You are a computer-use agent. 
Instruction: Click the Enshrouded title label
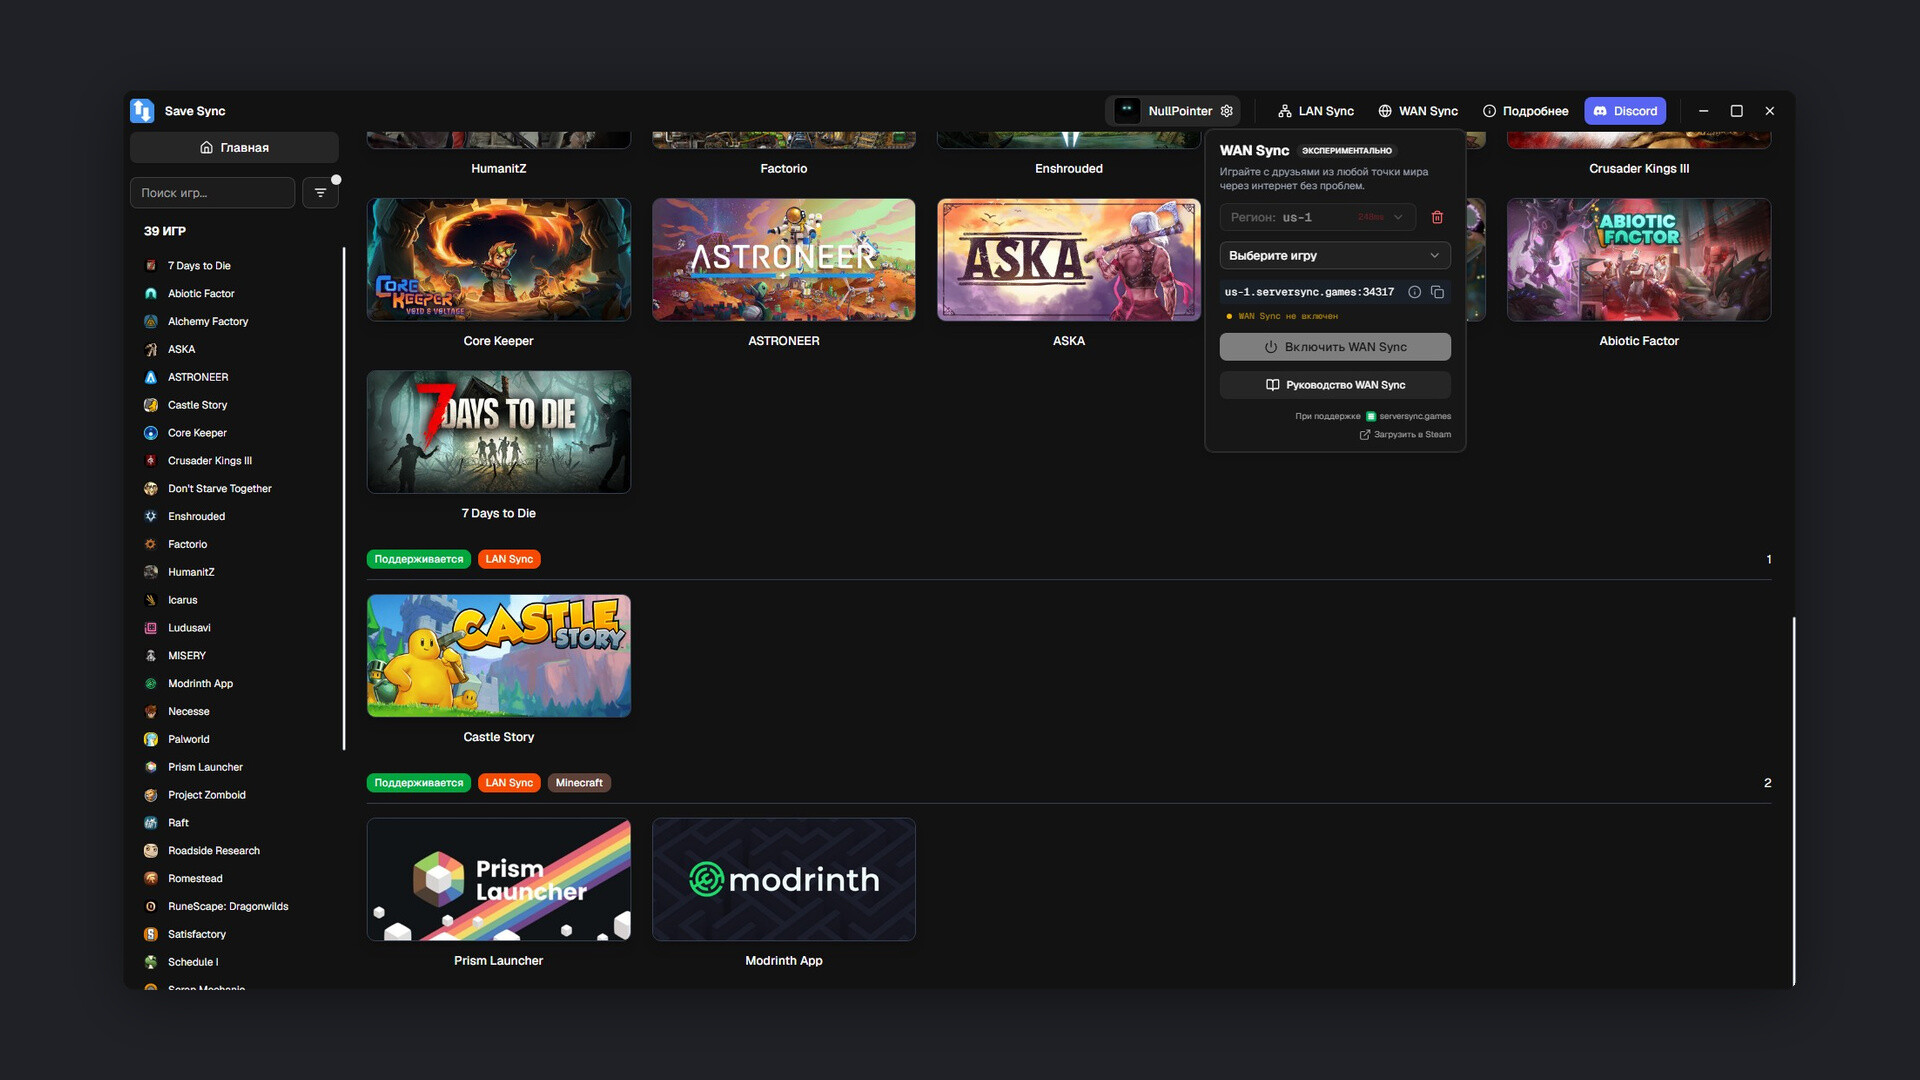(x=1069, y=169)
